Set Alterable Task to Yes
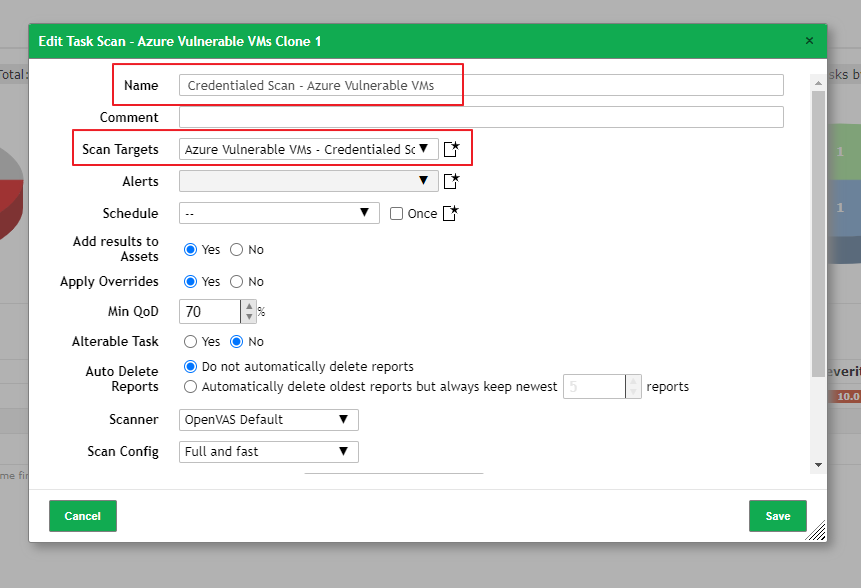 191,341
